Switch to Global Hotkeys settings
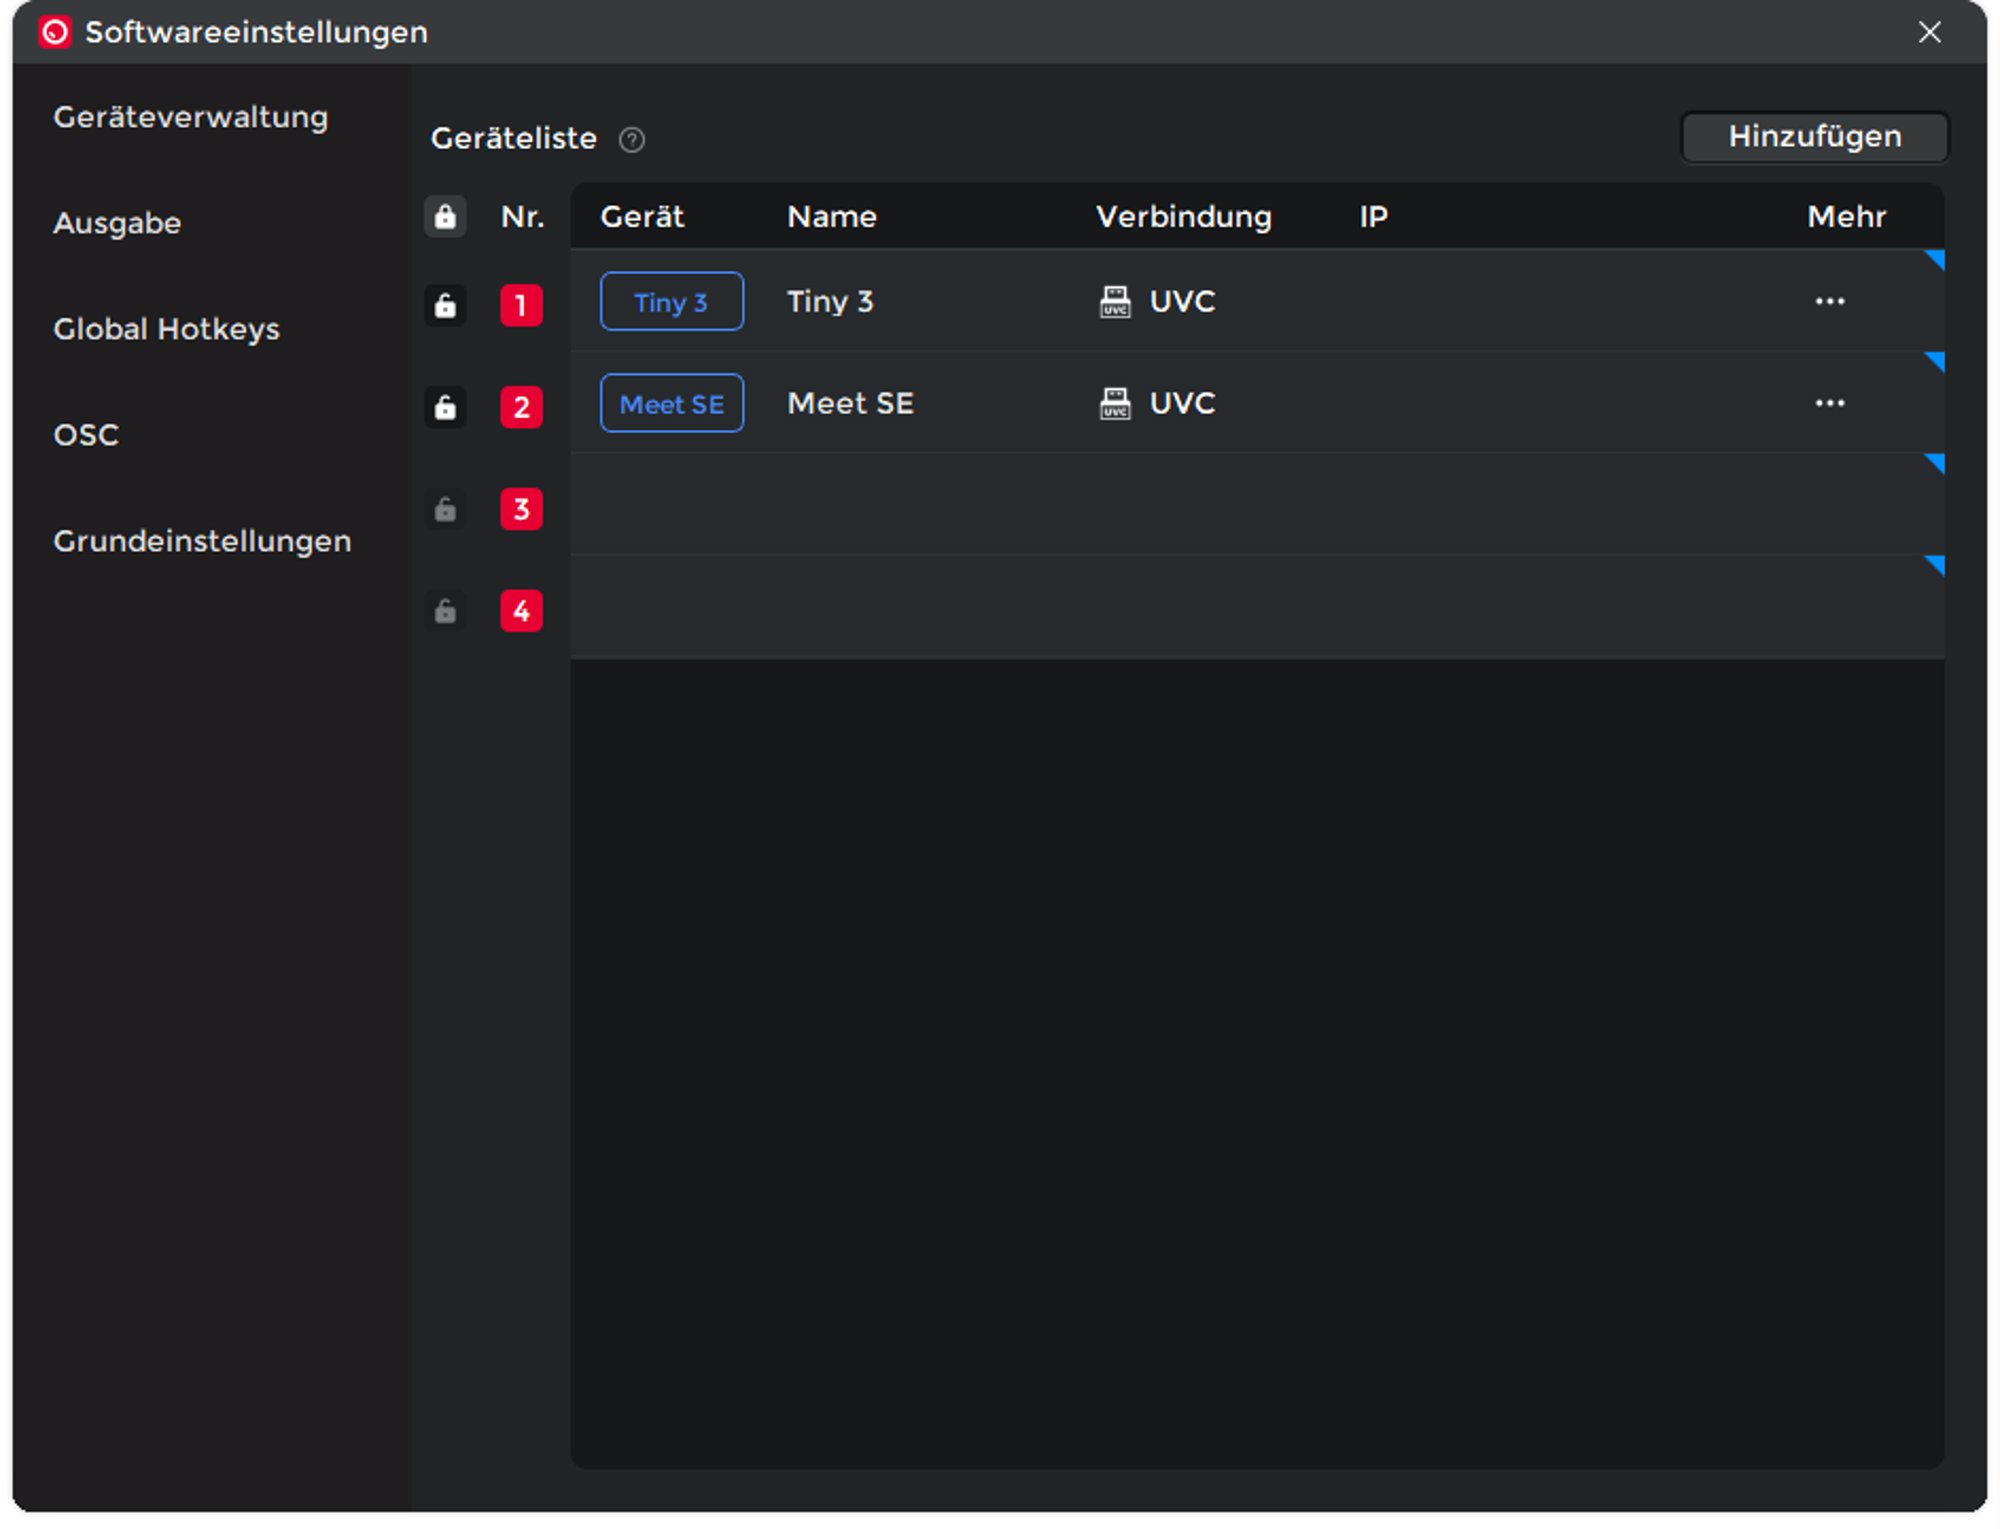Image resolution: width=2000 pixels, height=1529 pixels. point(166,329)
